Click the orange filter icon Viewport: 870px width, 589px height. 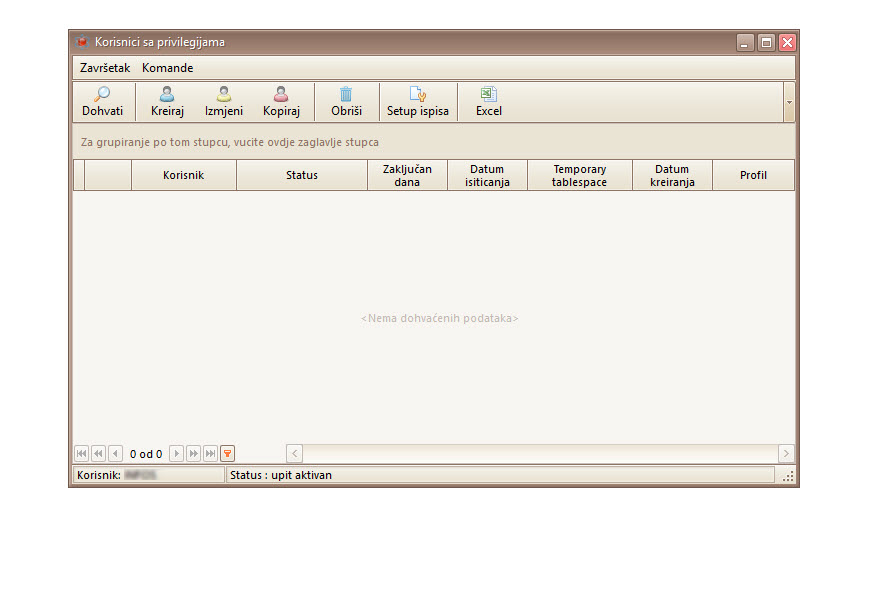[x=227, y=454]
